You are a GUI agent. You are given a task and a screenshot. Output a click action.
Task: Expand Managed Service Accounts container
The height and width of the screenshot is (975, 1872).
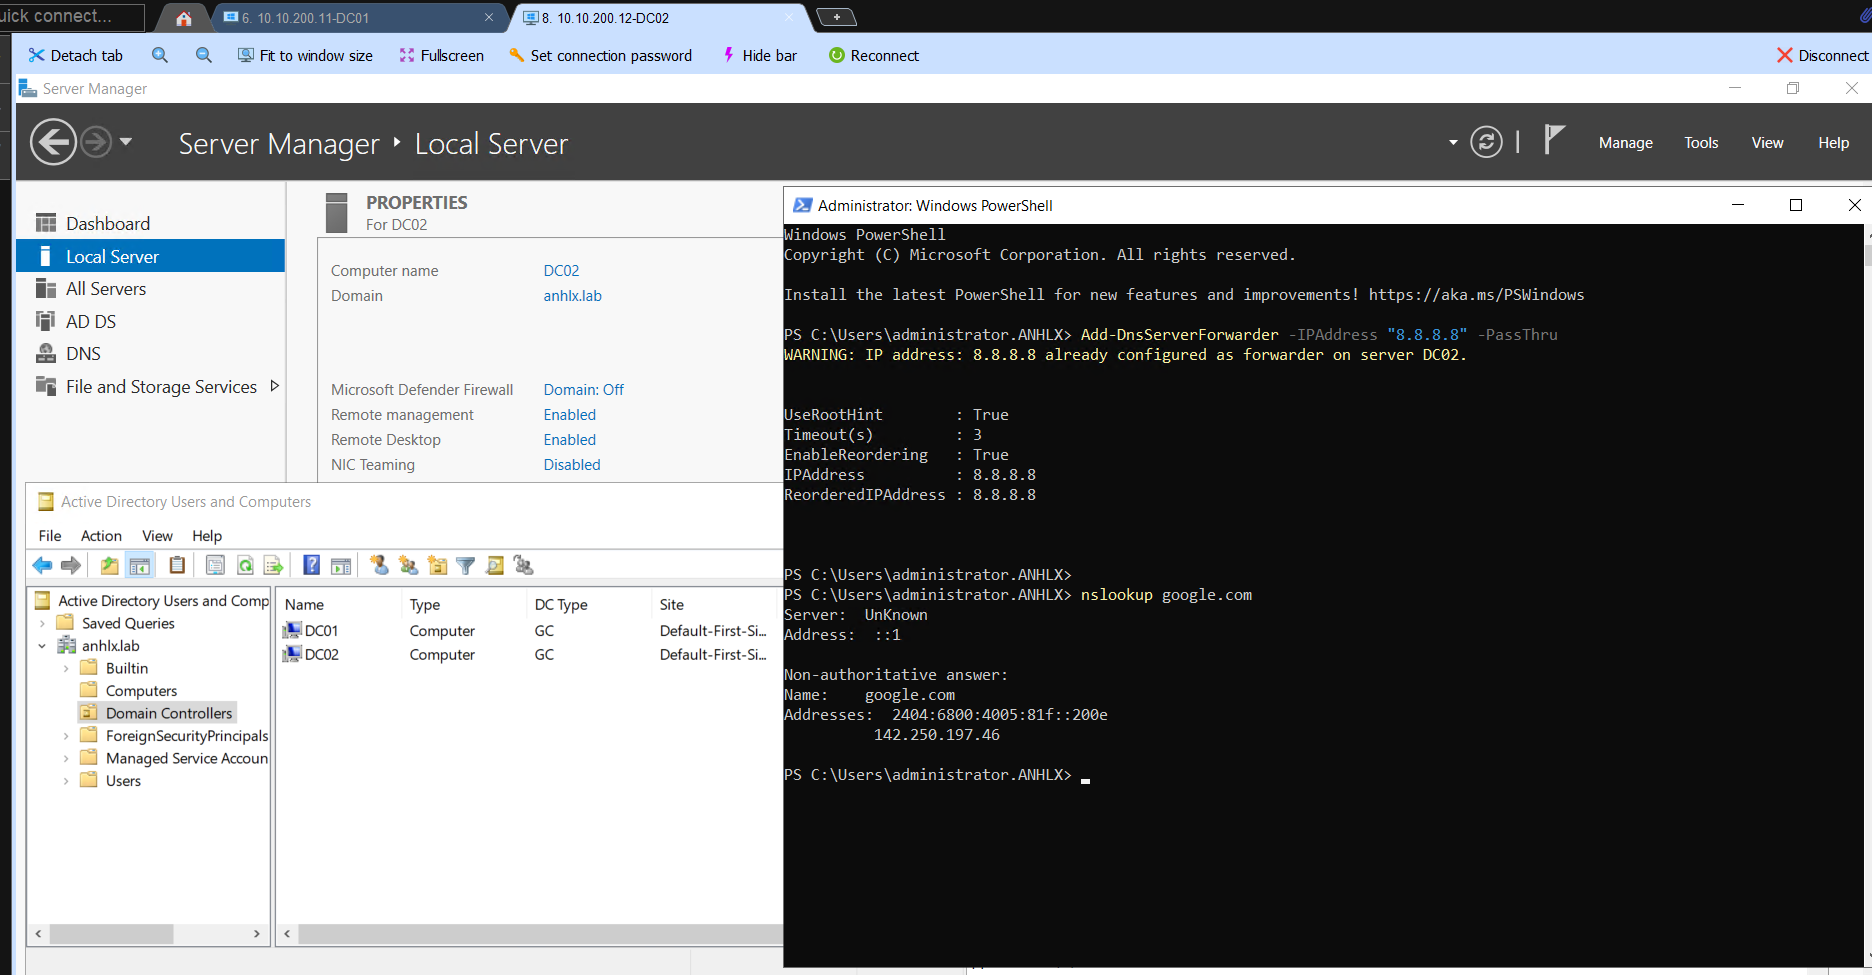66,759
